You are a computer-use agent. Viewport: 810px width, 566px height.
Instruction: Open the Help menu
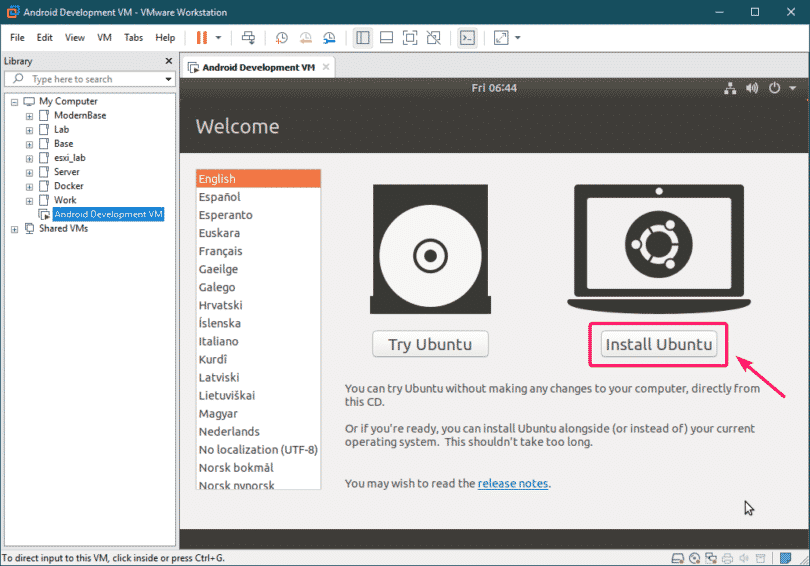point(165,38)
